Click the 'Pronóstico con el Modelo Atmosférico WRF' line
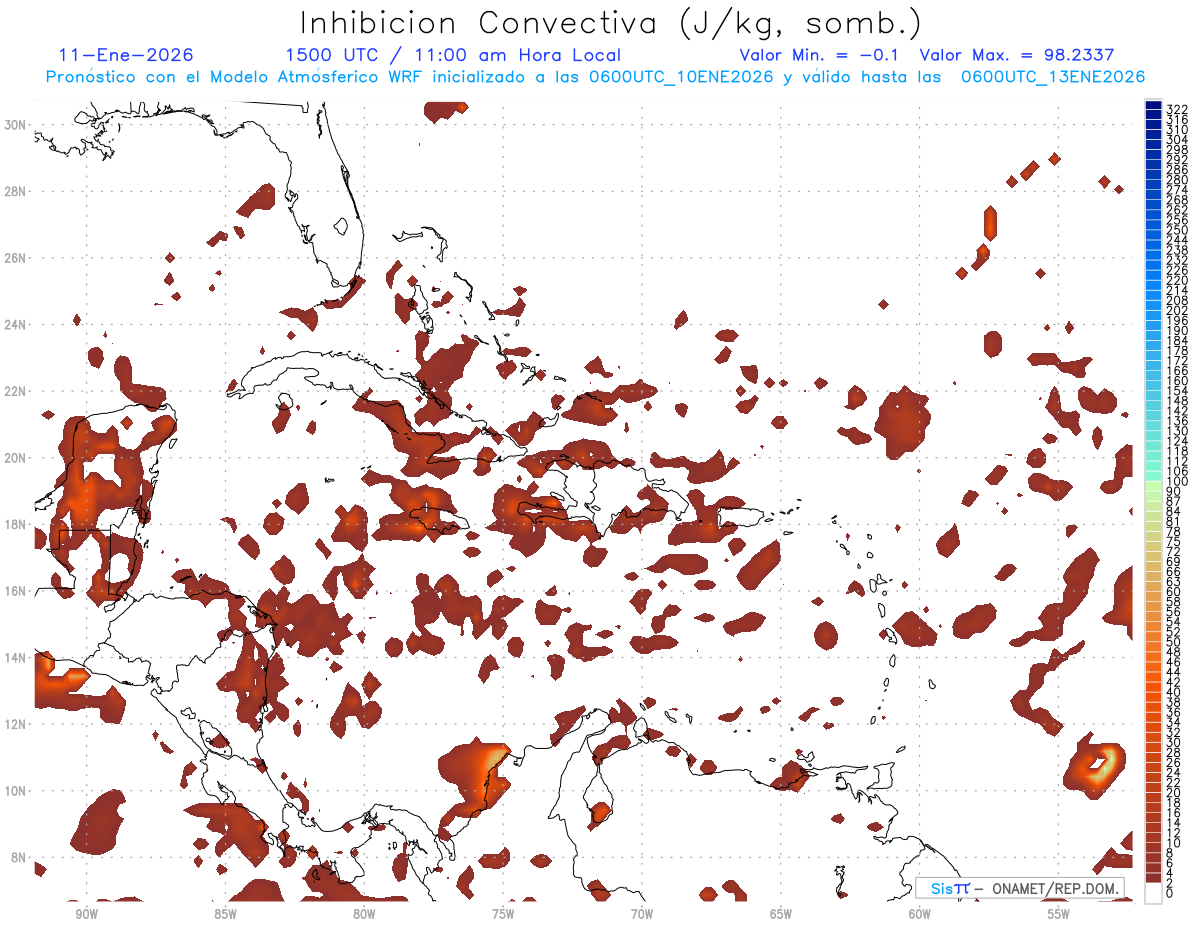Screen dimensions: 1200x927 pos(595,76)
